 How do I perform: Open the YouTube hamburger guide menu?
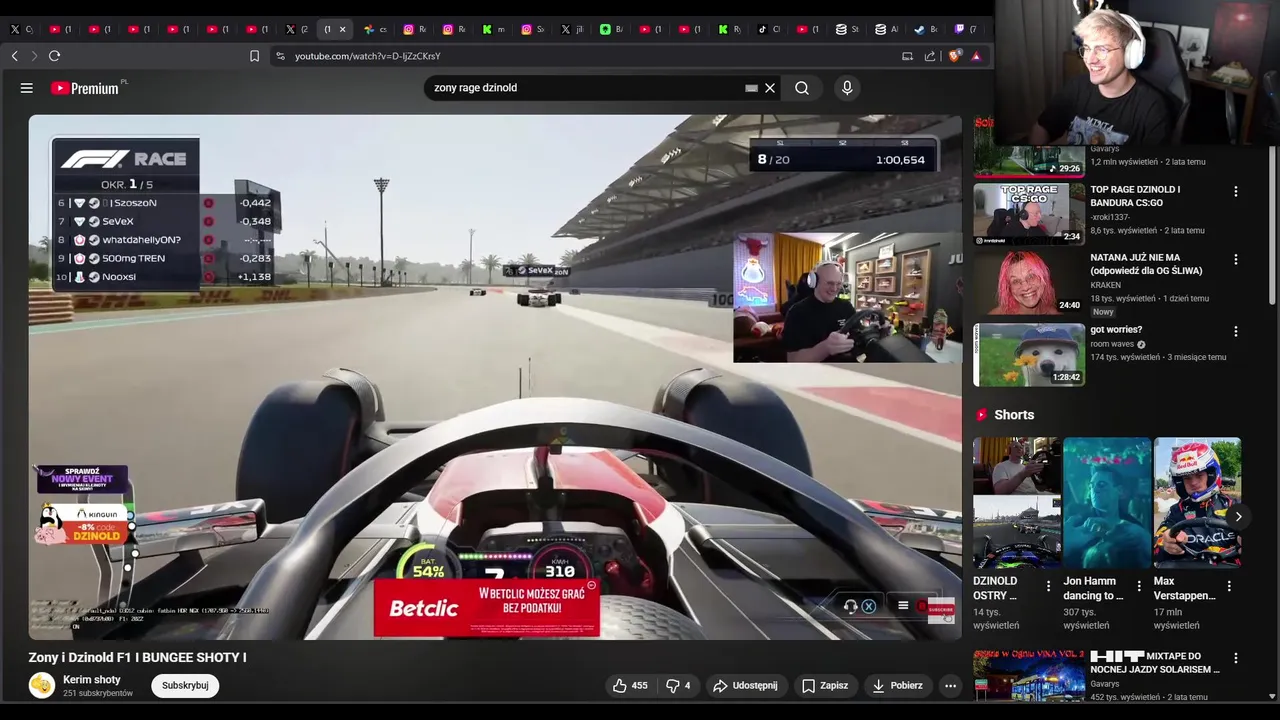pos(27,88)
